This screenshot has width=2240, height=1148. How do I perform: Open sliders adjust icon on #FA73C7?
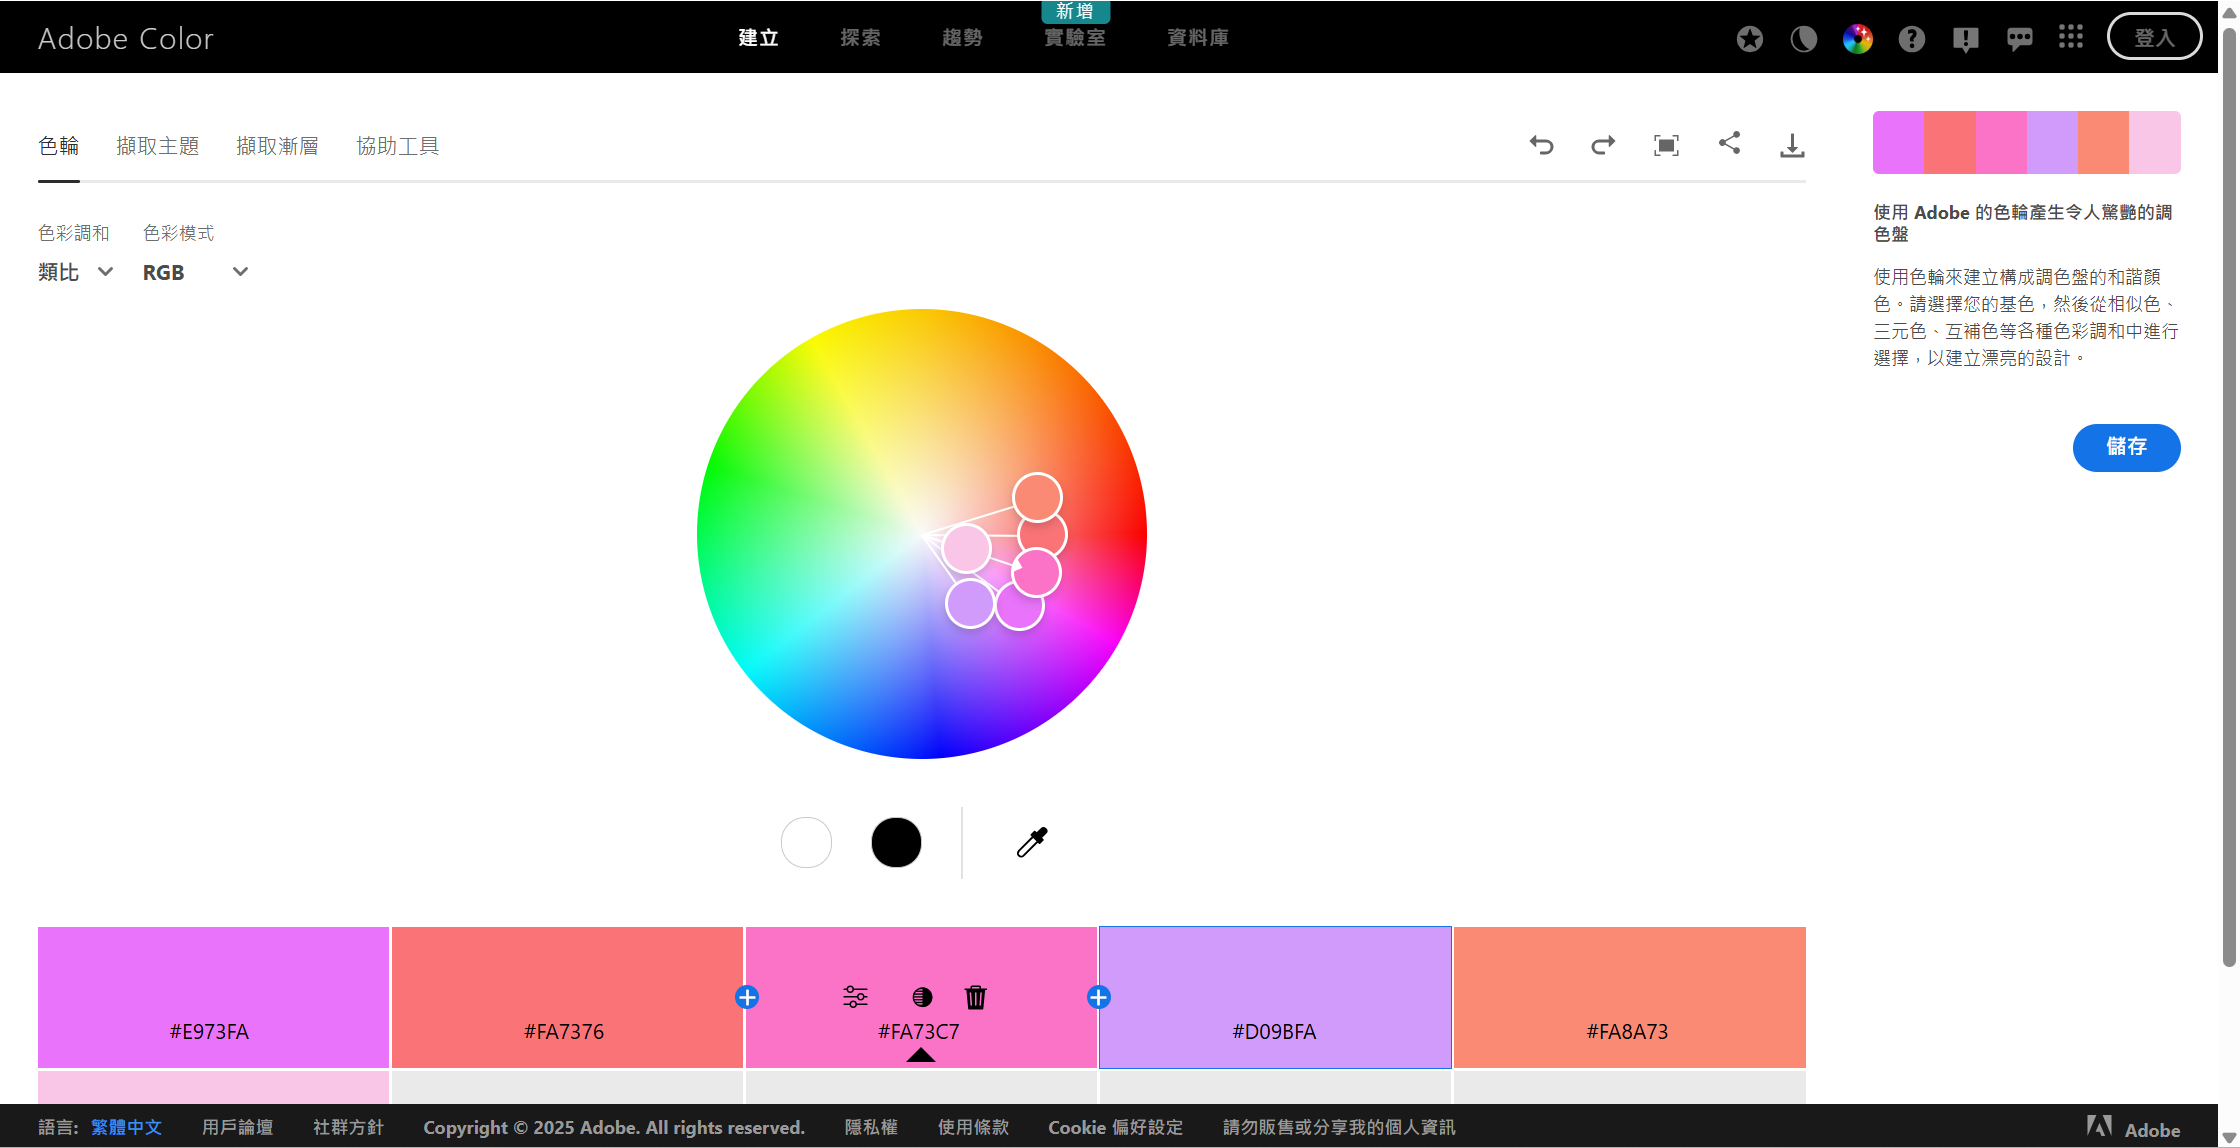(x=855, y=997)
